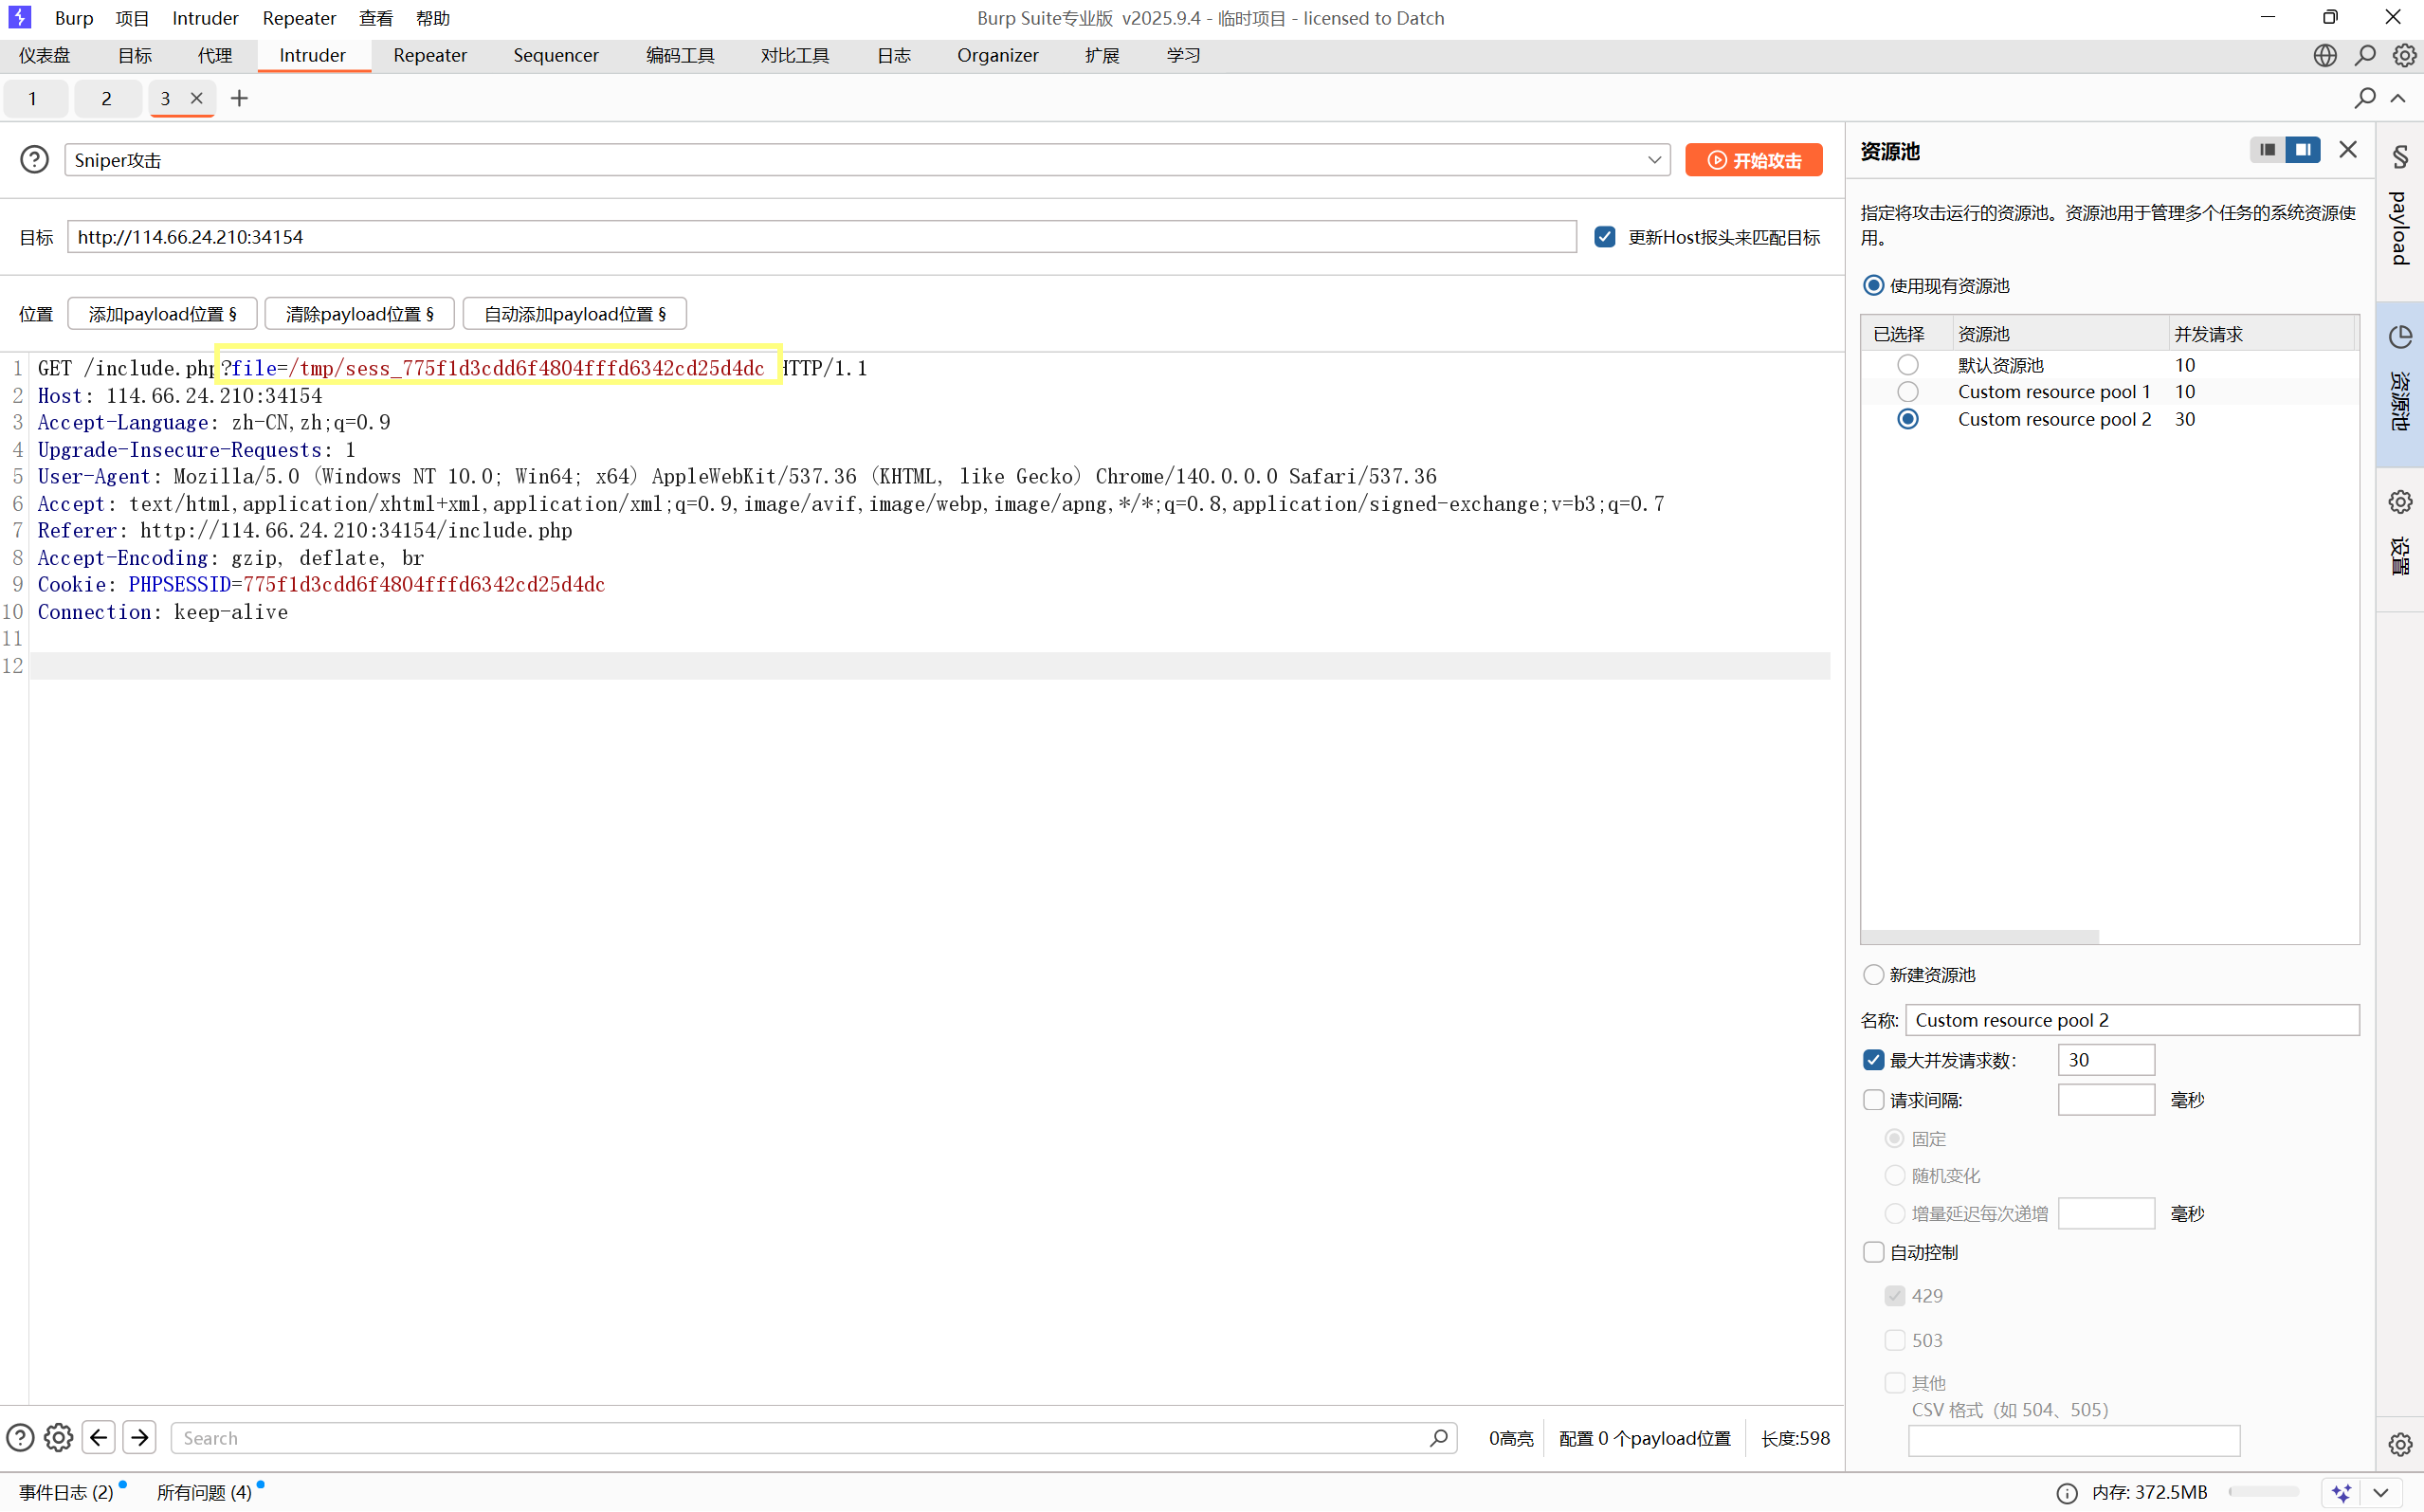Click the 目标 URL input field
2424x1512 pixels.
point(822,237)
